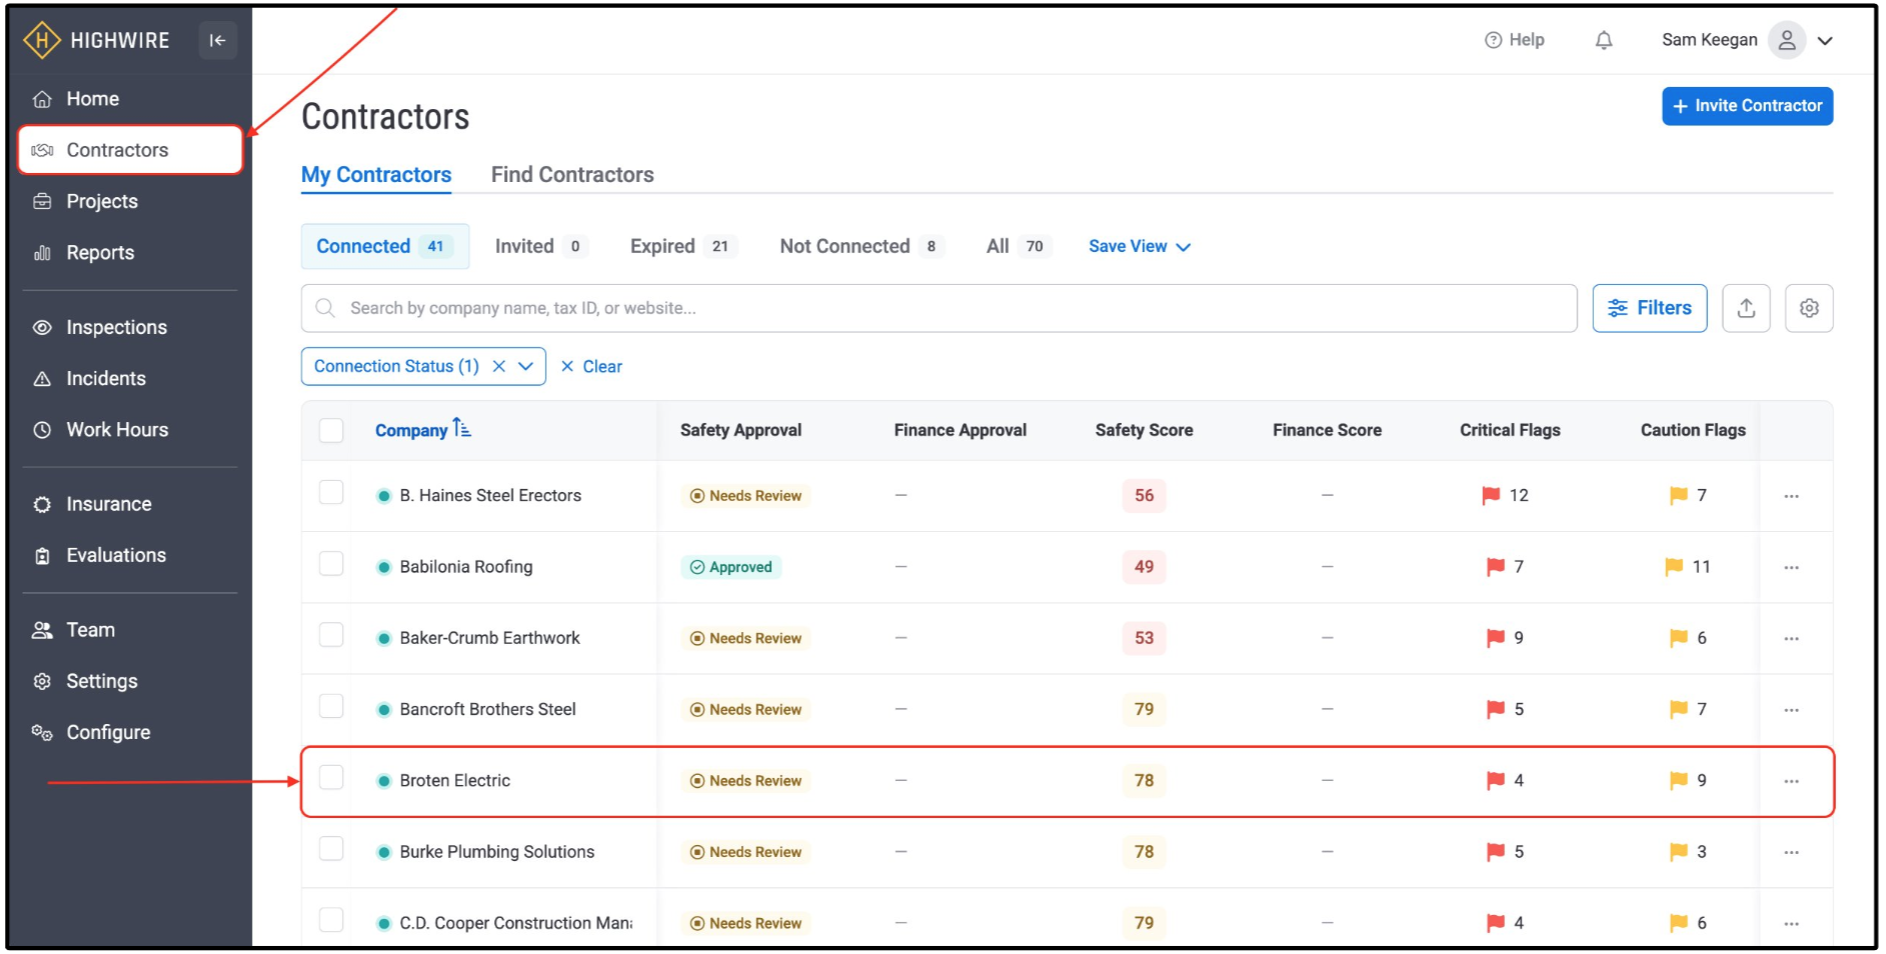Click the Help question mark icon
1886x954 pixels.
click(x=1493, y=40)
